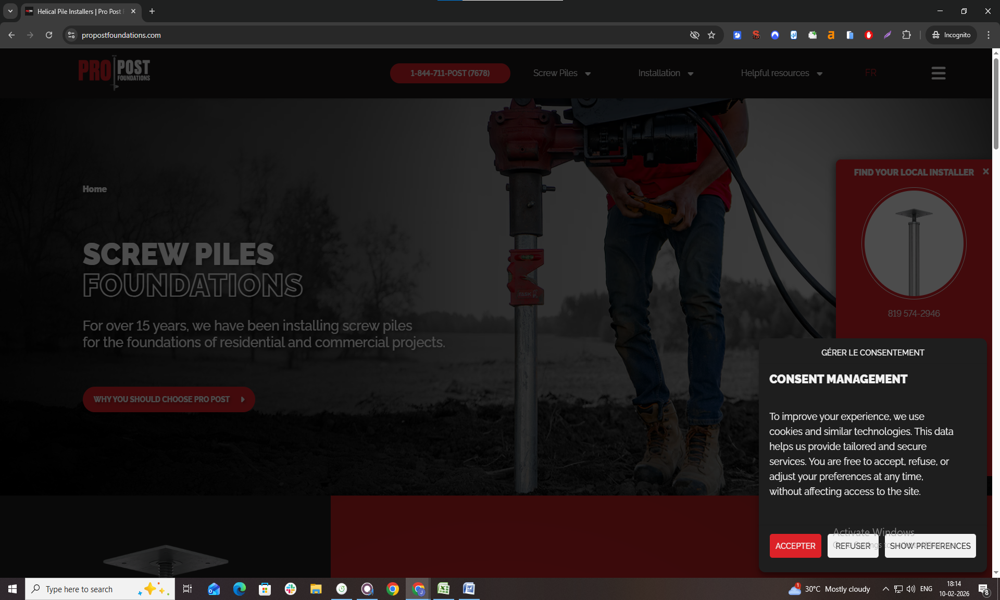Expand the Installation dropdown menu
The width and height of the screenshot is (1000, 600).
665,73
